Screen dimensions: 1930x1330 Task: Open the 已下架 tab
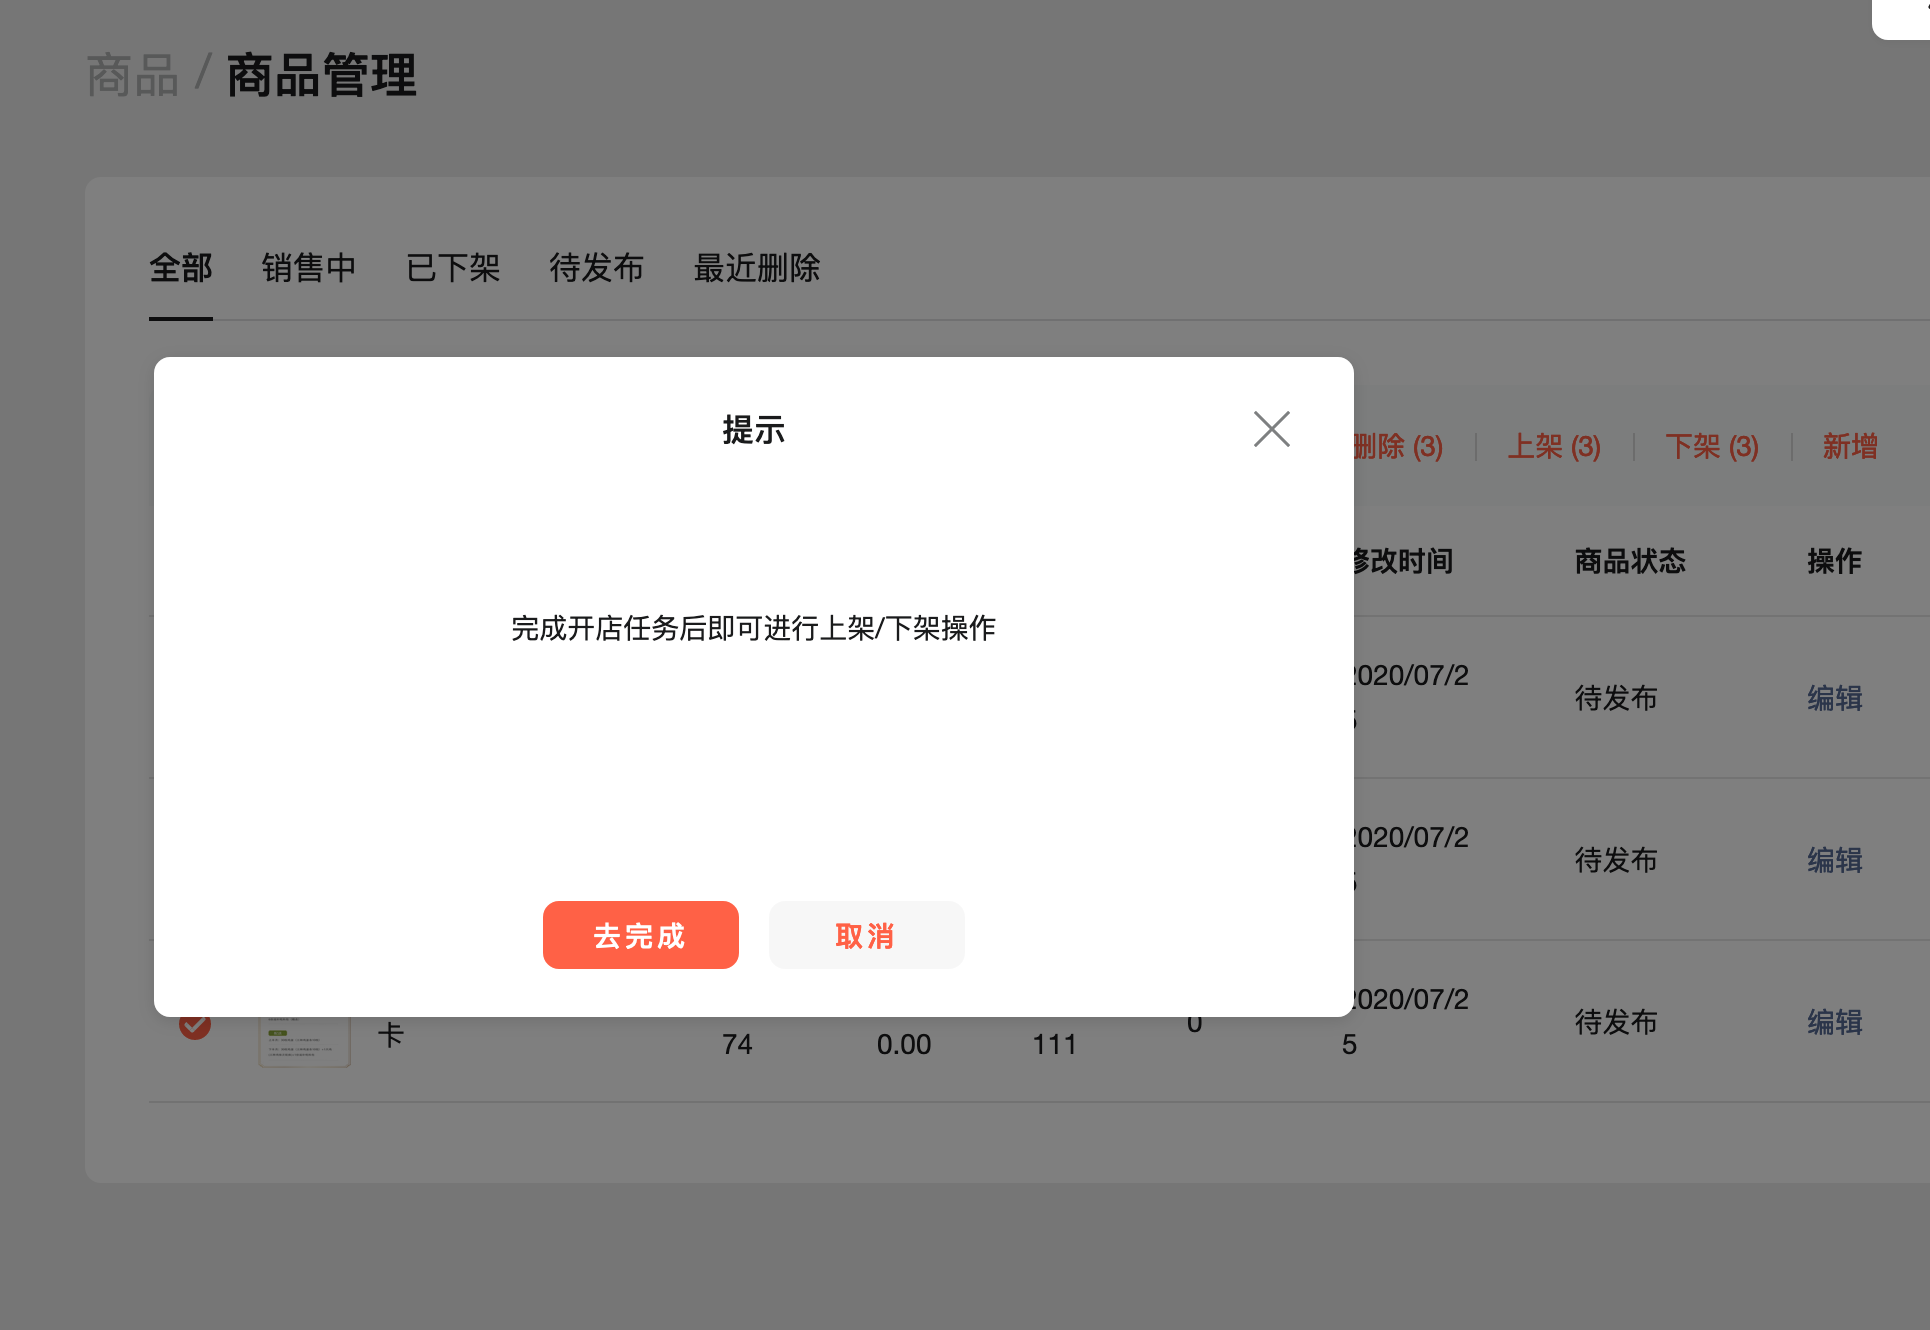[453, 268]
